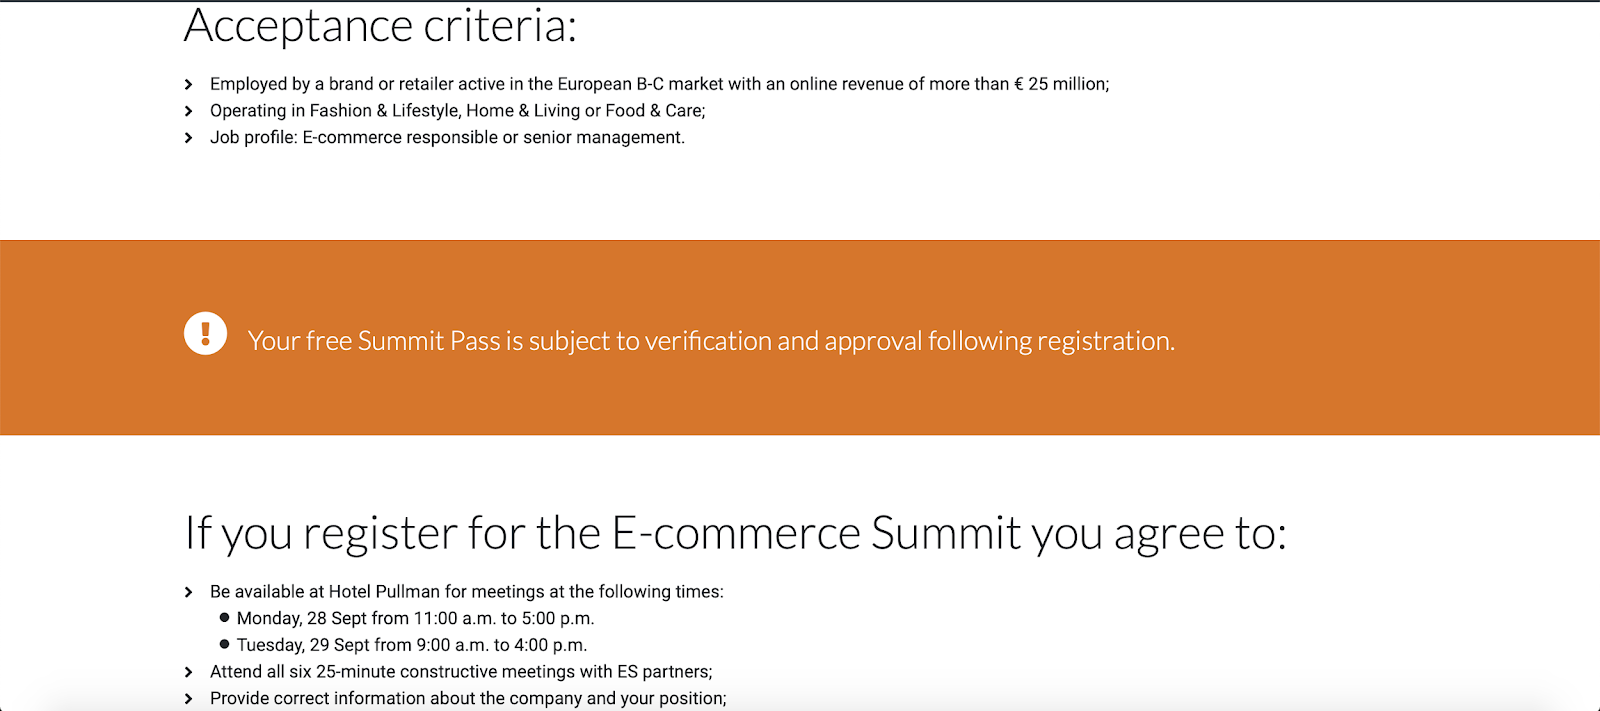
Task: Click the 'Acceptance criteria:' heading
Action: coord(381,26)
